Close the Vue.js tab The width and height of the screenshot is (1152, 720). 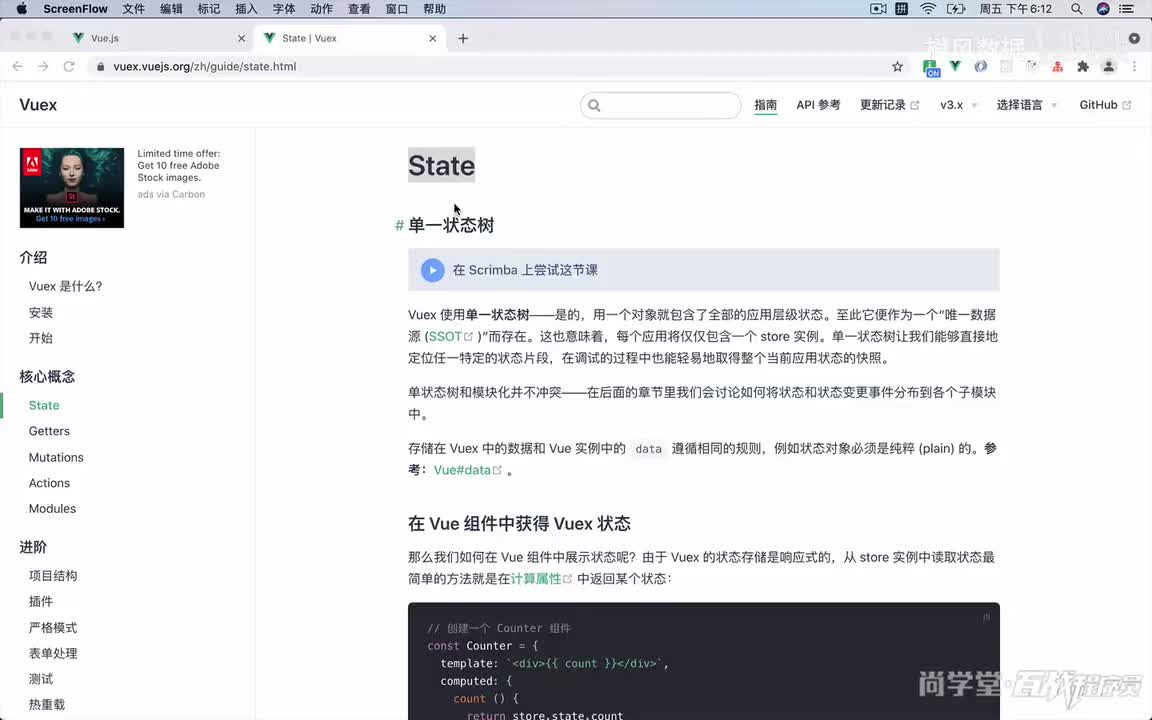(241, 38)
